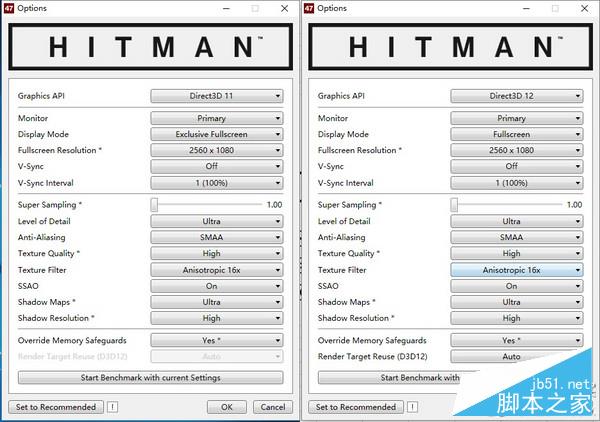Click Super Sampling 1.00 value in right window
600x422 pixels.
coord(574,205)
